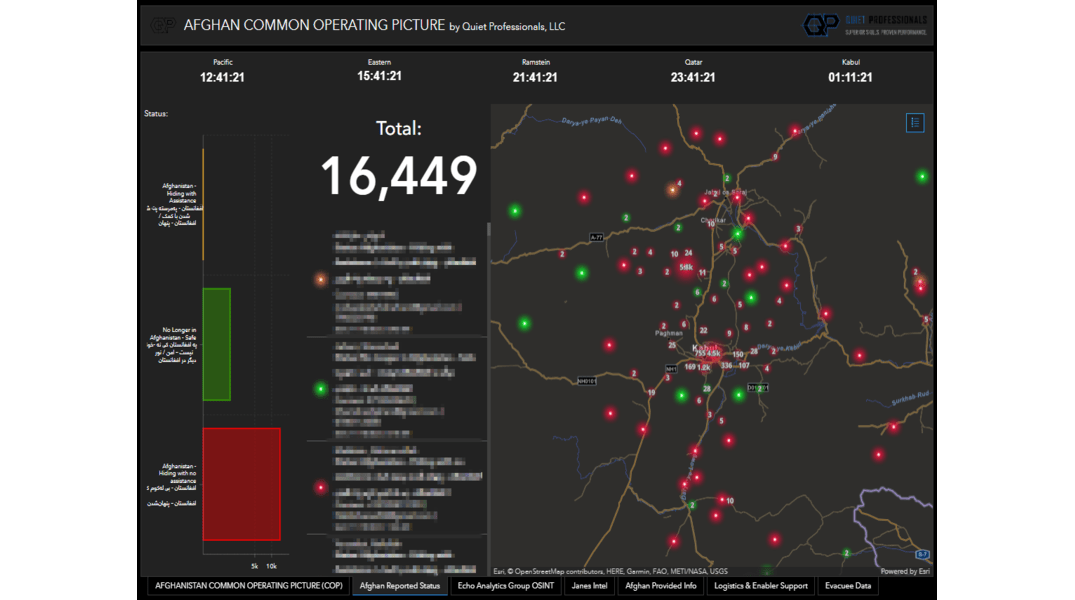
Task: Click the 5k axis label on chart
Action: coord(254,566)
